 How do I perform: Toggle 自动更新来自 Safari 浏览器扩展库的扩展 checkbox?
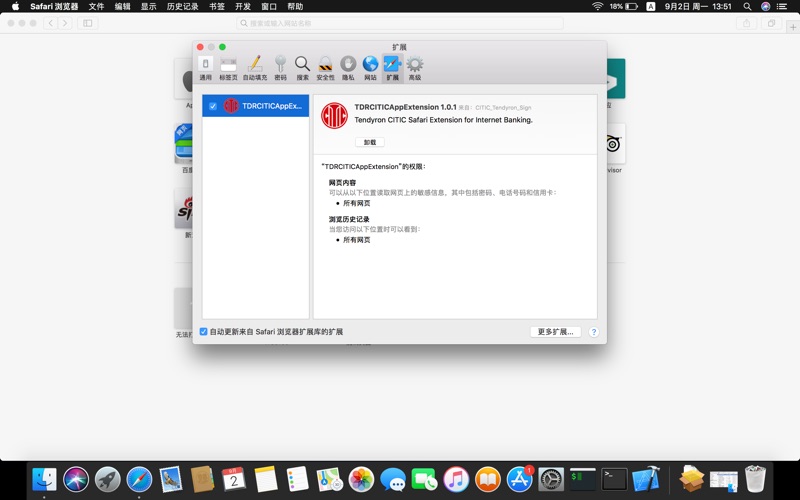point(204,331)
